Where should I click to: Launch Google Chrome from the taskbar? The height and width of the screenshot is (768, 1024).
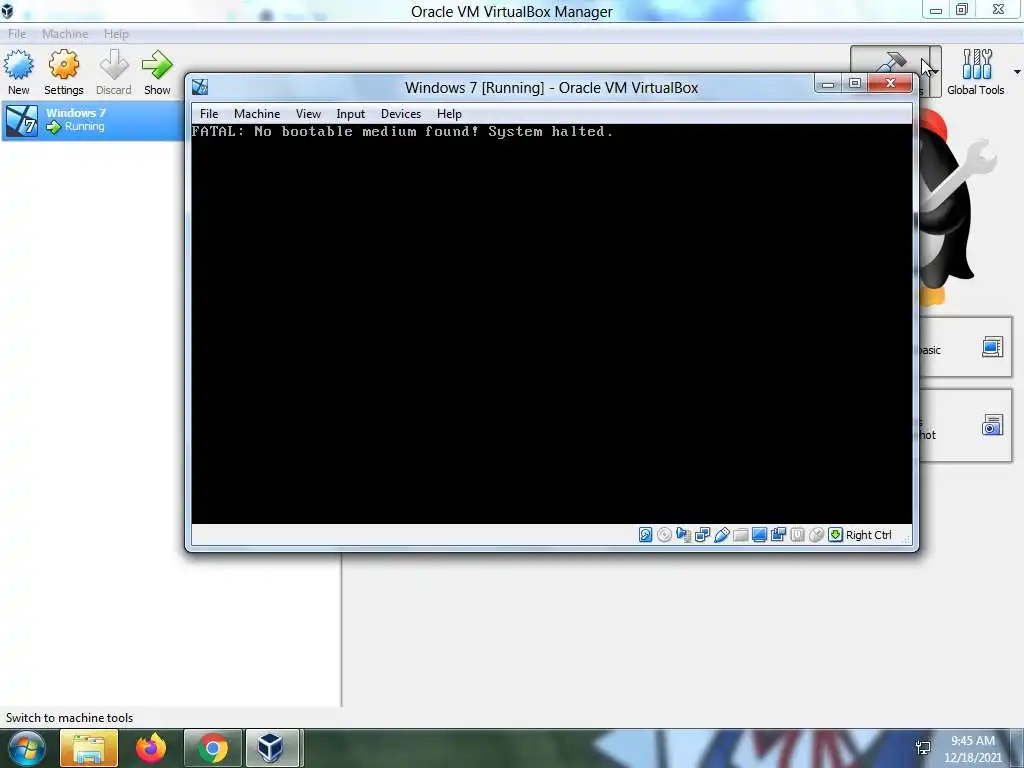pyautogui.click(x=212, y=748)
